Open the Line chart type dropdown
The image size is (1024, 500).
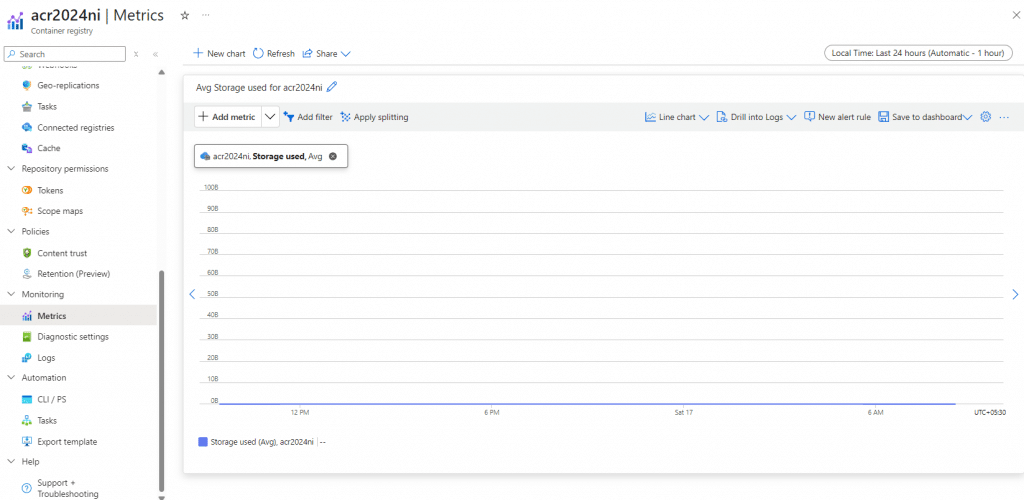[677, 117]
